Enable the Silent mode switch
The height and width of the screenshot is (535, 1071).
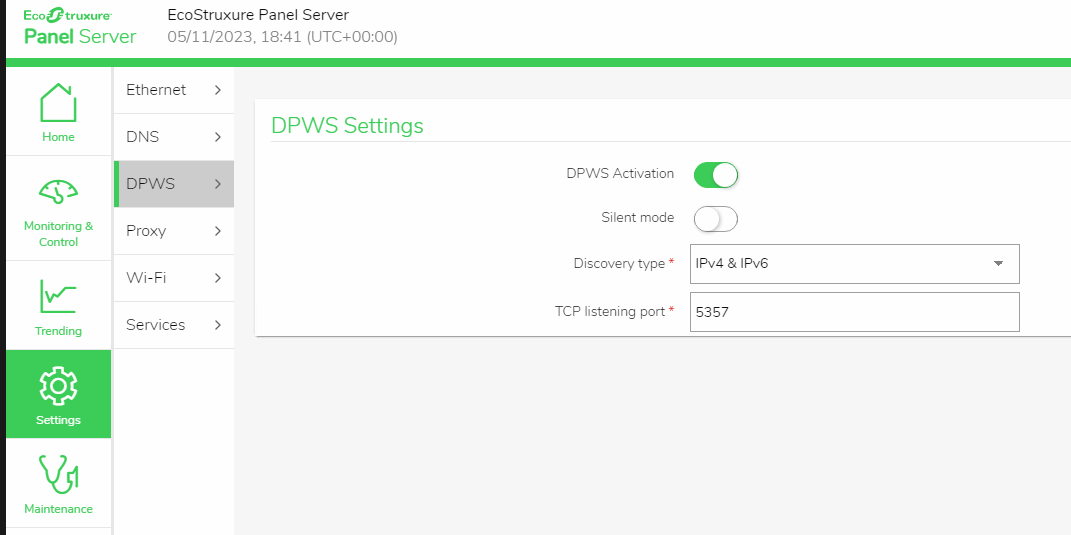[x=716, y=219]
